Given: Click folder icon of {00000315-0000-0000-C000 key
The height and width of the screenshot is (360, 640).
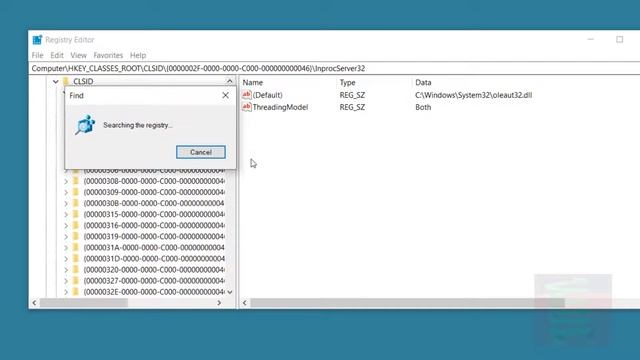Looking at the screenshot, I should click(x=76, y=214).
